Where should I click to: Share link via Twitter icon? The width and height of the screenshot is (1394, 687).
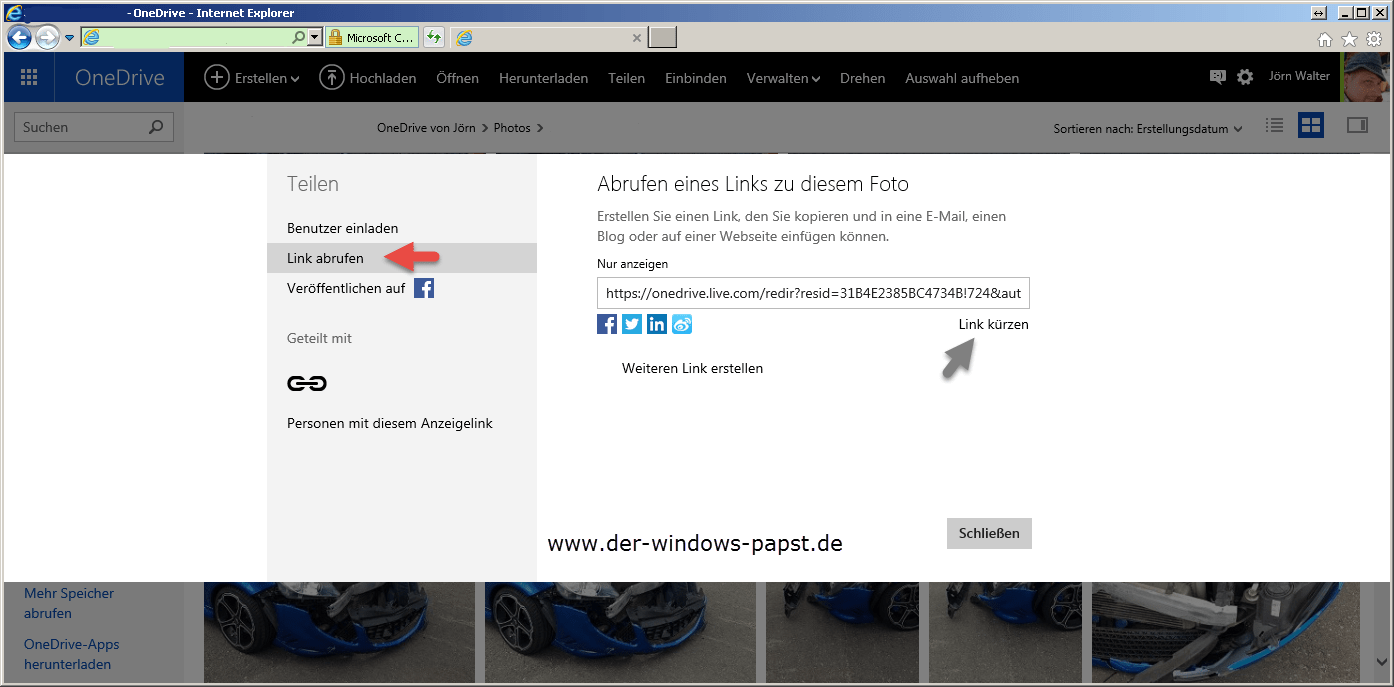coord(632,324)
